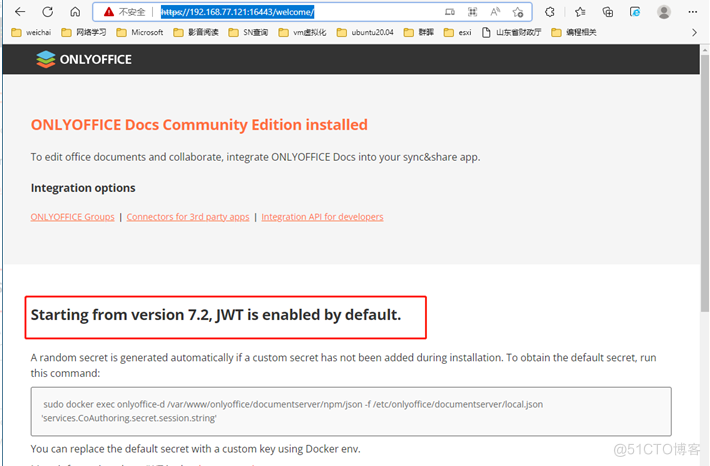Click the browser back arrow
This screenshot has width=710, height=466.
20,12
